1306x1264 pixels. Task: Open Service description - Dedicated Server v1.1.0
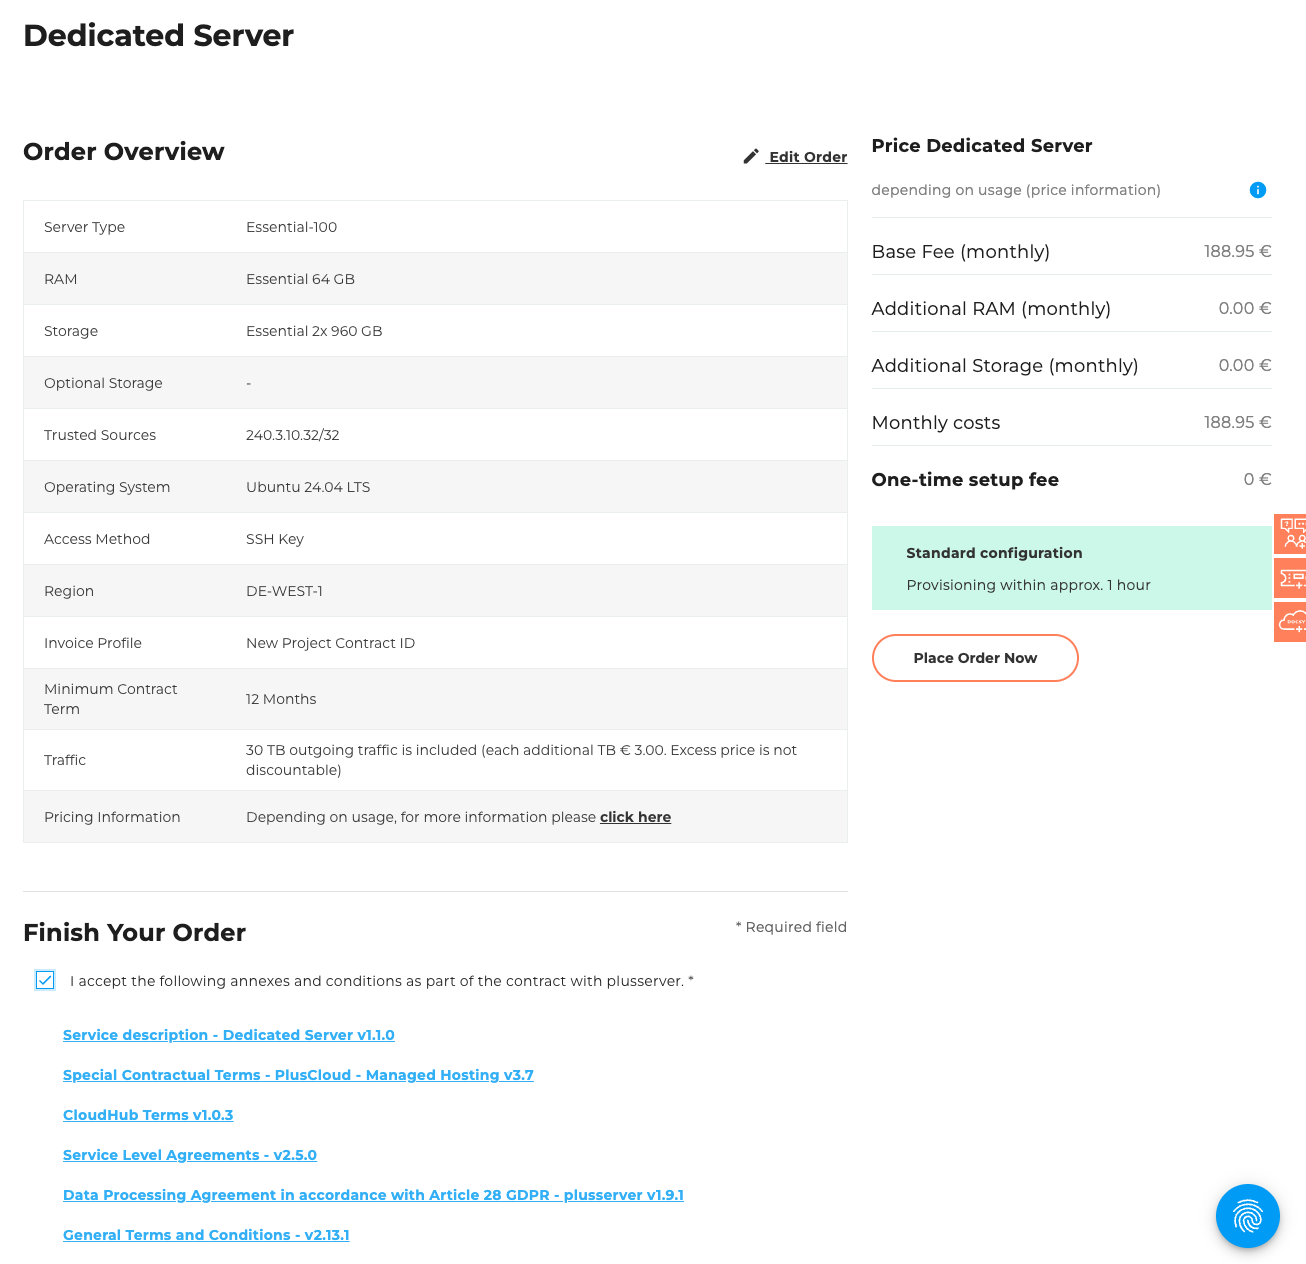coord(228,1035)
